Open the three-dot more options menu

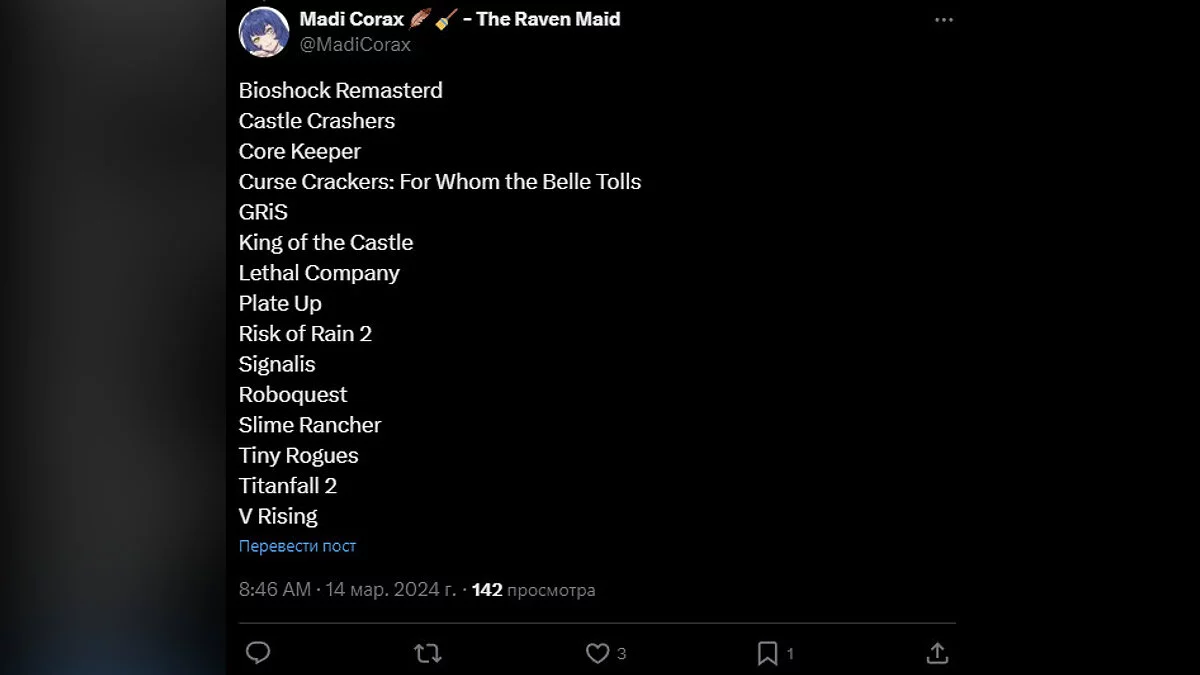[x=944, y=20]
